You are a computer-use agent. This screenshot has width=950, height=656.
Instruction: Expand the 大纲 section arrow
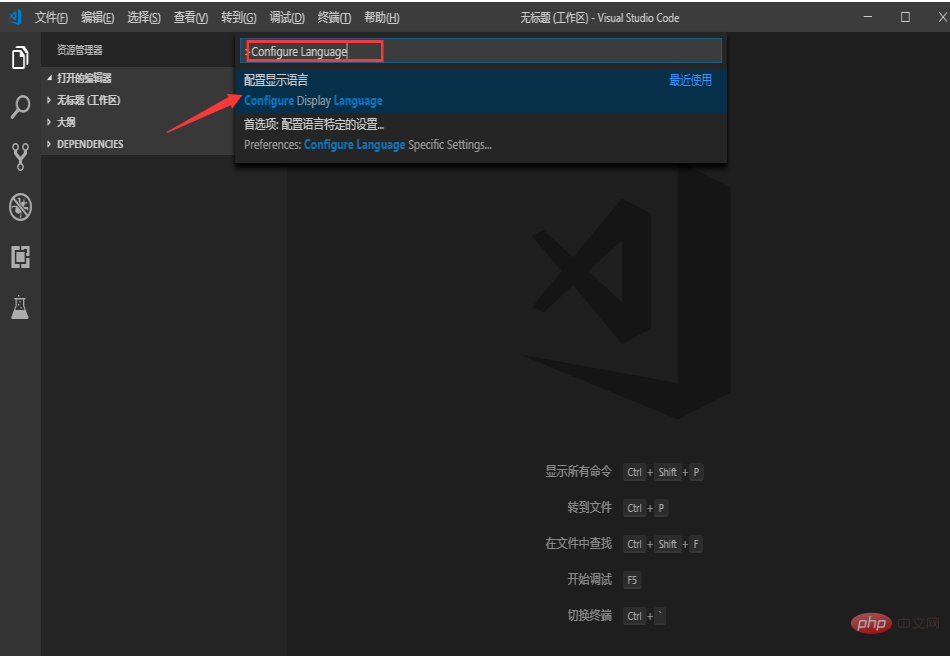click(49, 122)
